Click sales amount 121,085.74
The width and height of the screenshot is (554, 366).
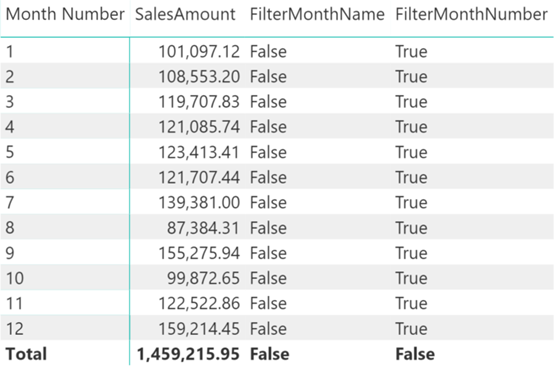[199, 127]
